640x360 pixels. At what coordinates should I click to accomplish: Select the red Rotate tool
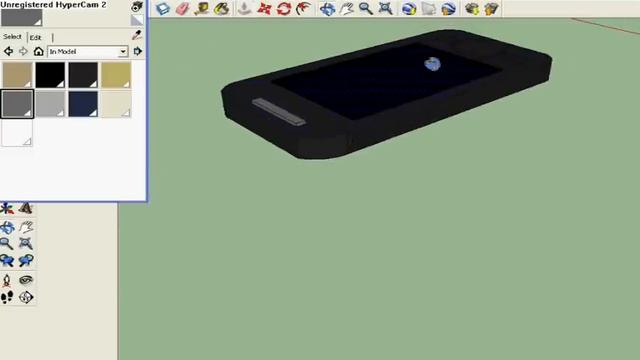click(x=284, y=9)
